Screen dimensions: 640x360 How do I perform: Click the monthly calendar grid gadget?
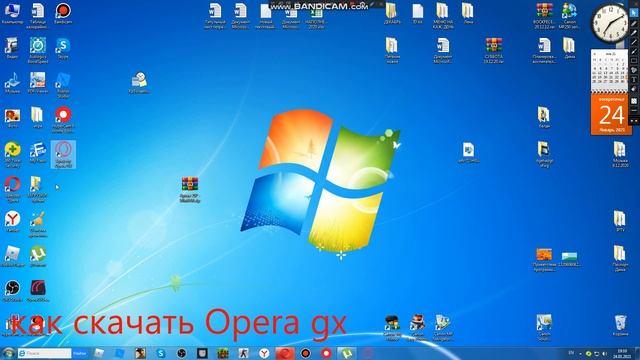tap(610, 70)
